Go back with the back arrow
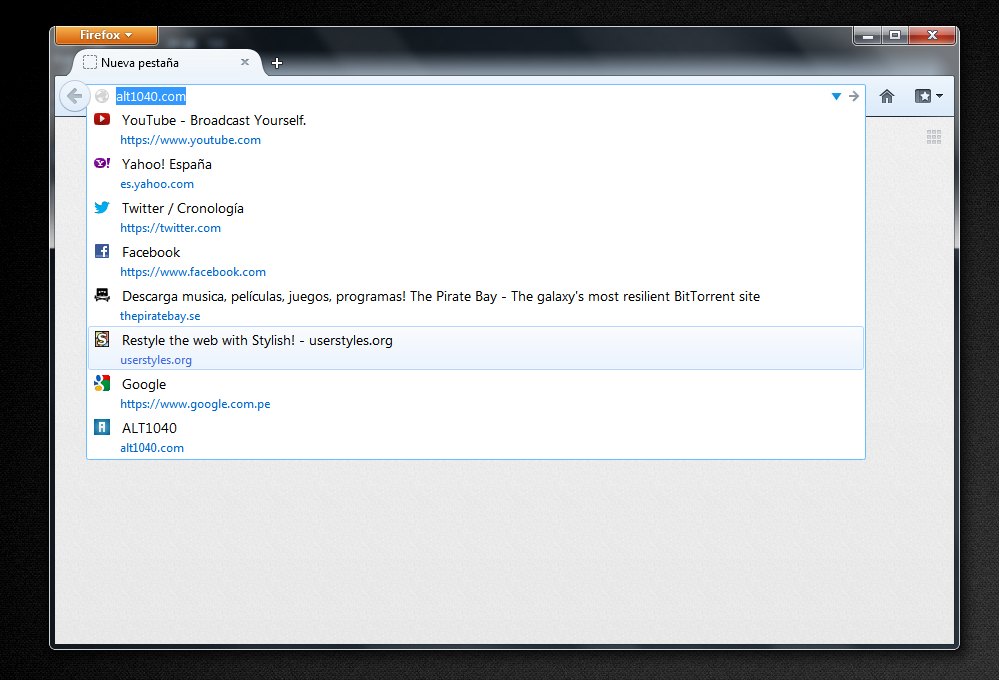This screenshot has height=680, width=1000. tap(74, 96)
